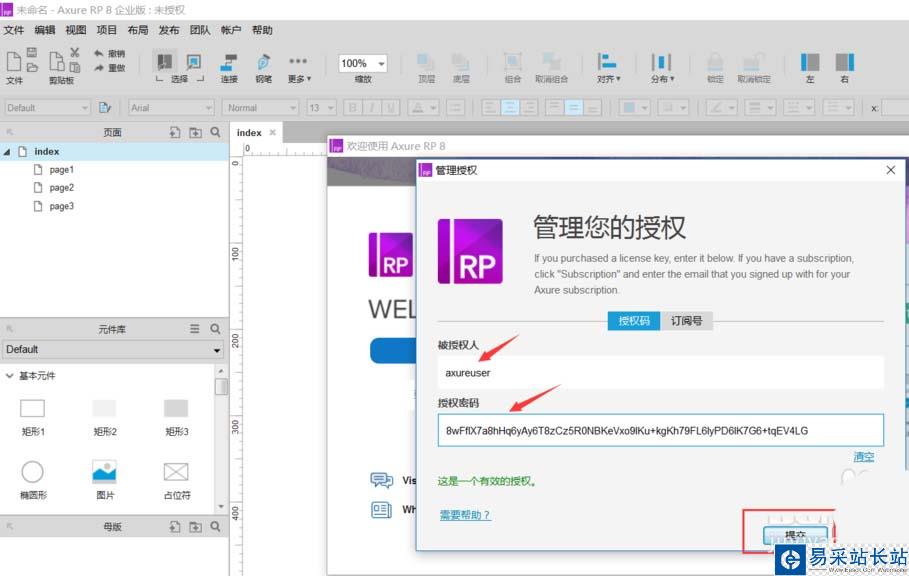Image resolution: width=909 pixels, height=576 pixels.
Task: Open the Align (对齐) dropdown
Action: 608,67
